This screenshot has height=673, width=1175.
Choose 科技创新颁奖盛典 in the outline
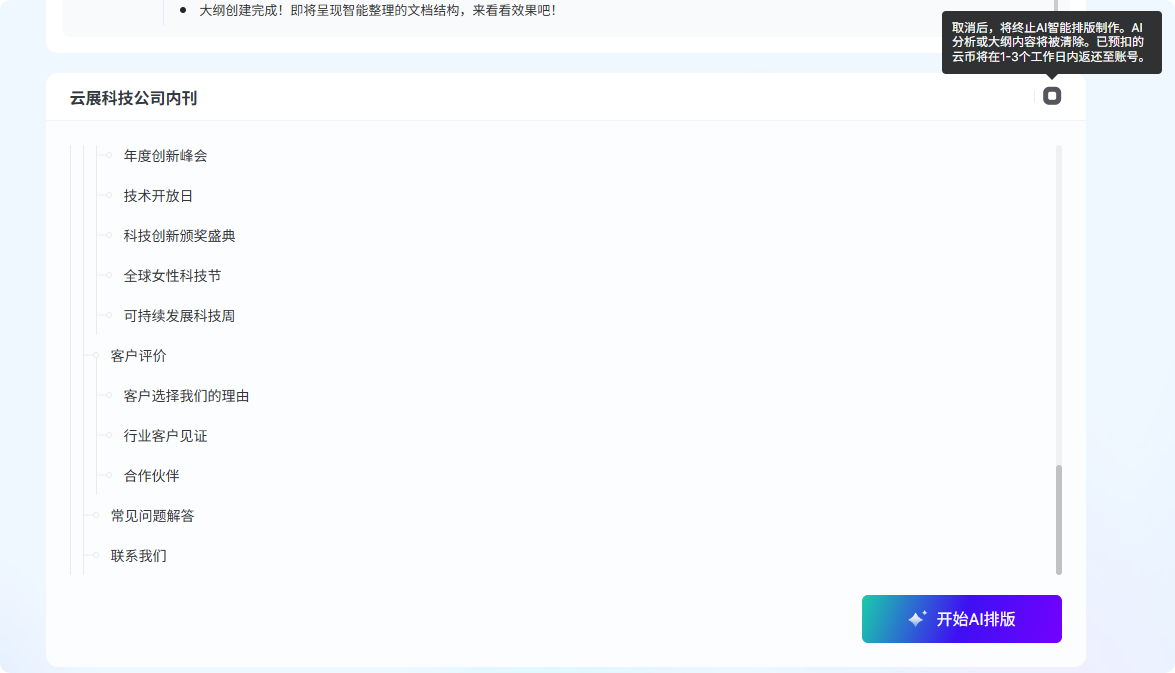(179, 236)
